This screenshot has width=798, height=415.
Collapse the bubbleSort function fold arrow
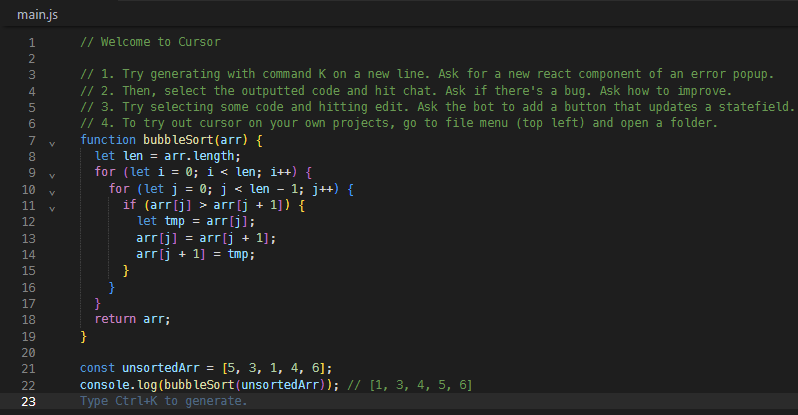tap(51, 141)
